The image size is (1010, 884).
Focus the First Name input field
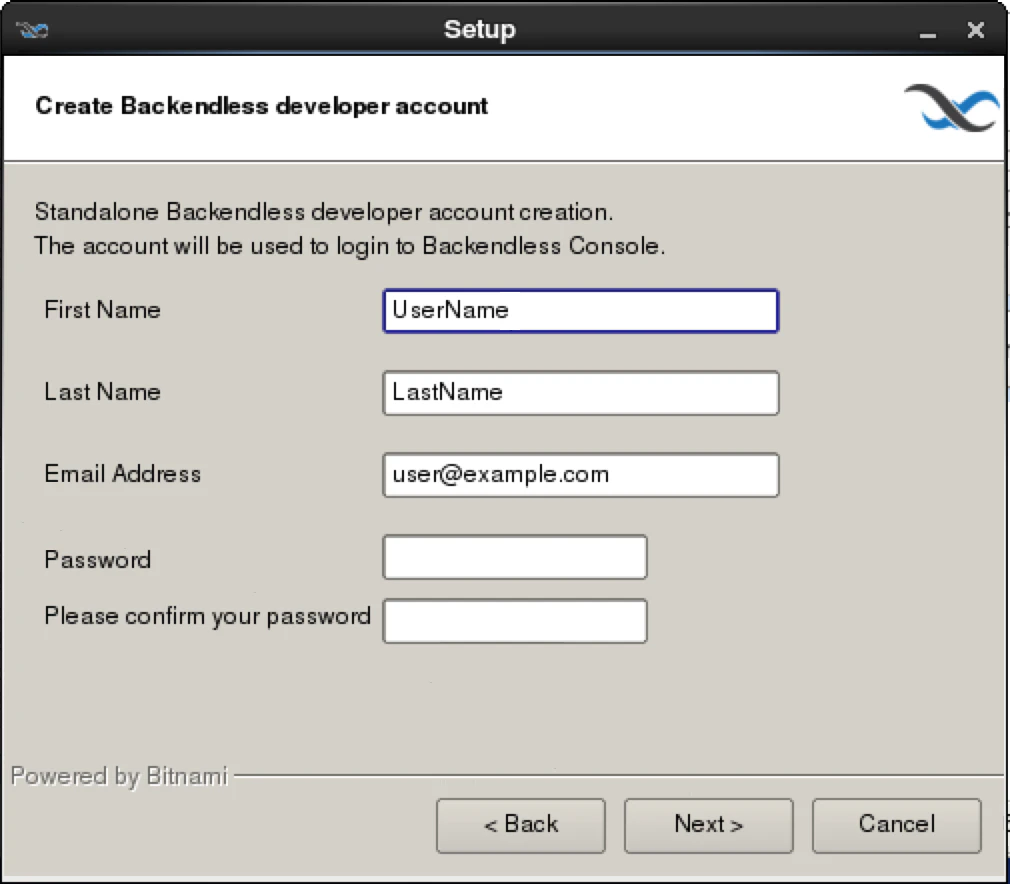580,311
